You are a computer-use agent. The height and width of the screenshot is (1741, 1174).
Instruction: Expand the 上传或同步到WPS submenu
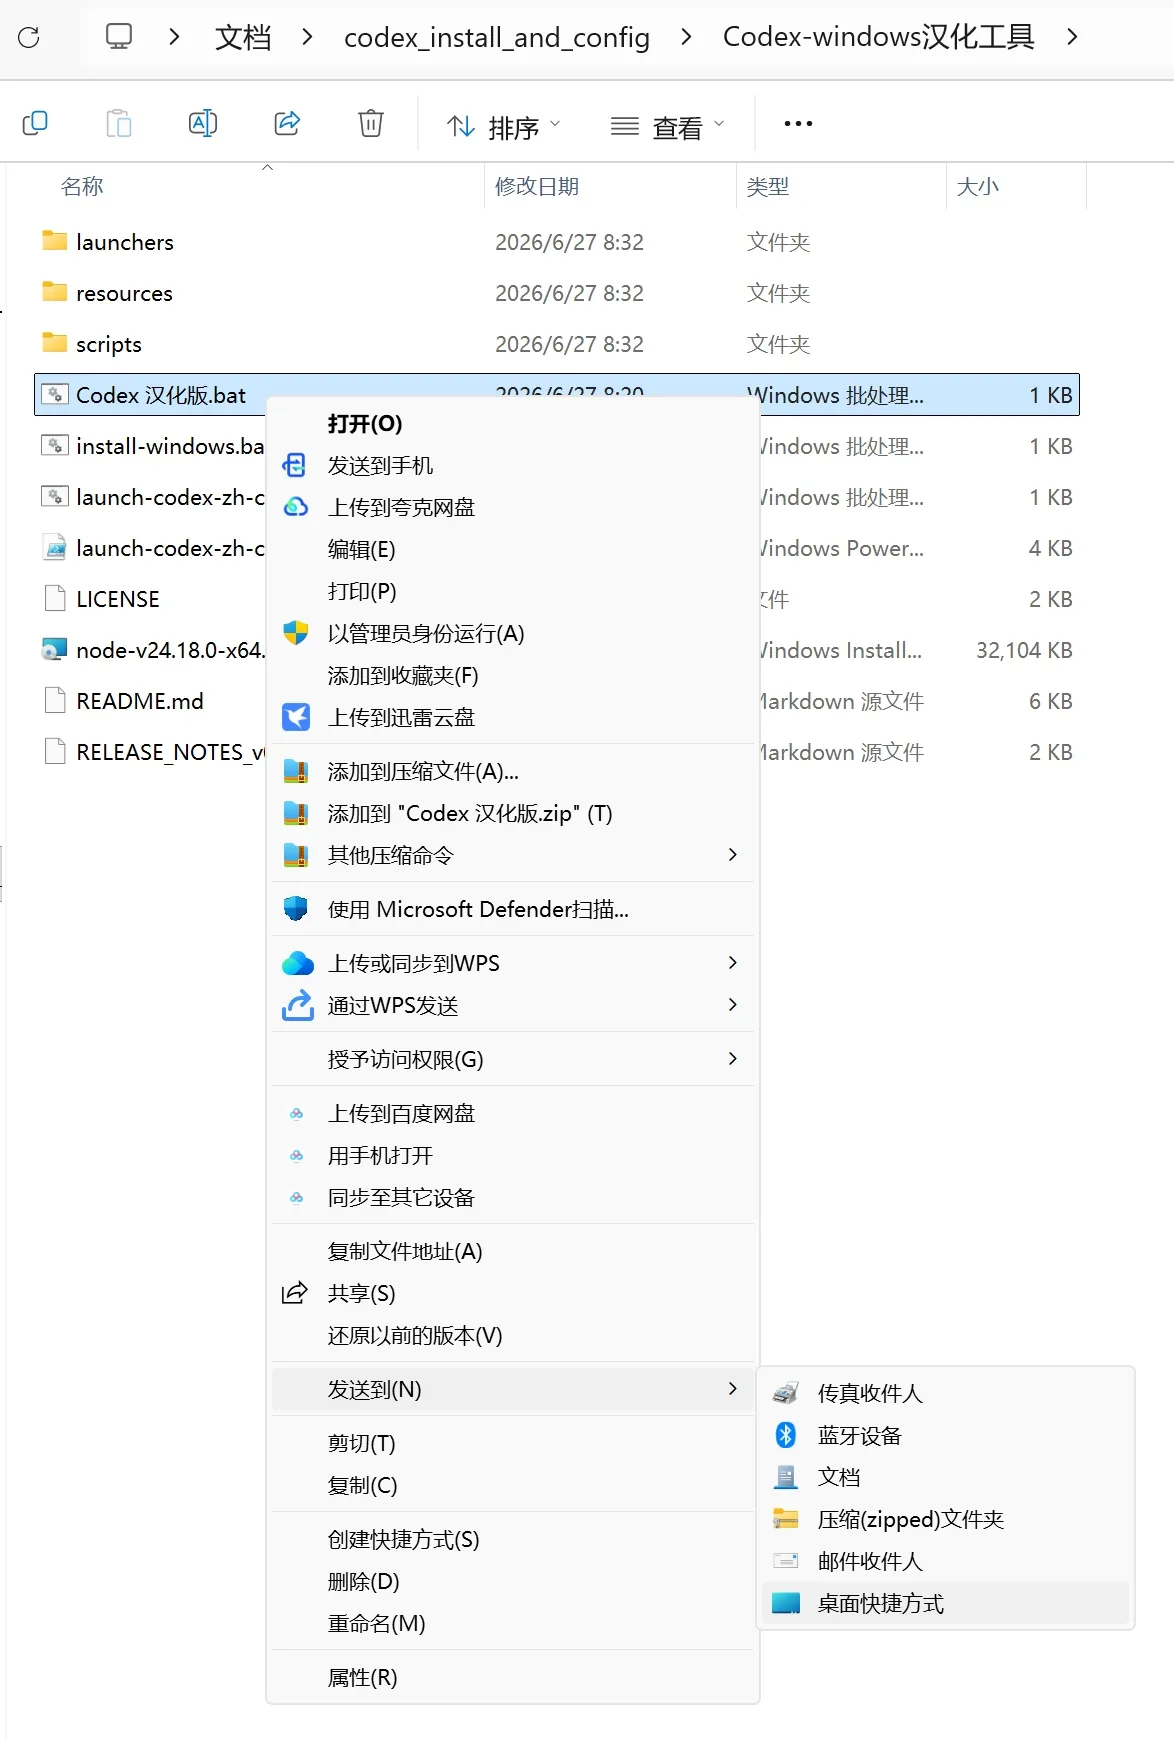[733, 963]
